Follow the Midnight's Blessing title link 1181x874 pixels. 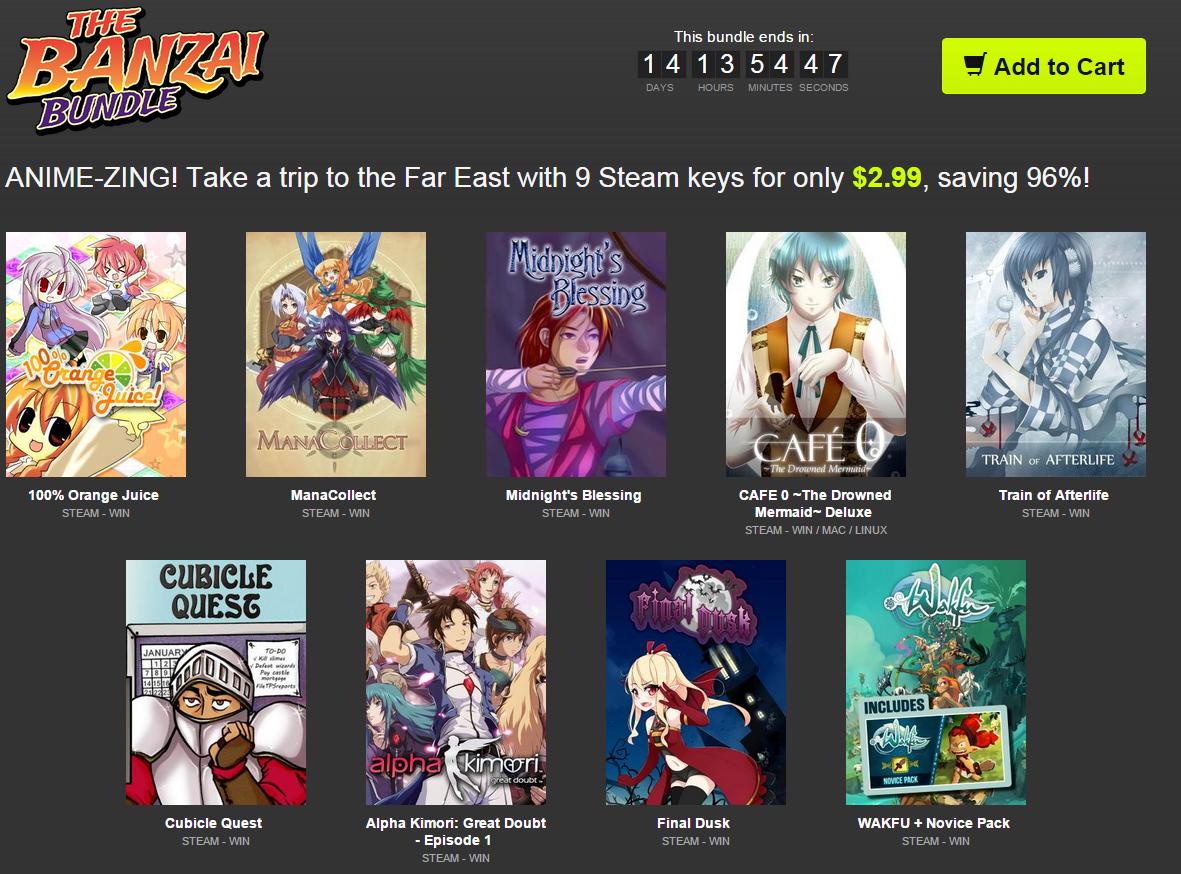point(574,495)
